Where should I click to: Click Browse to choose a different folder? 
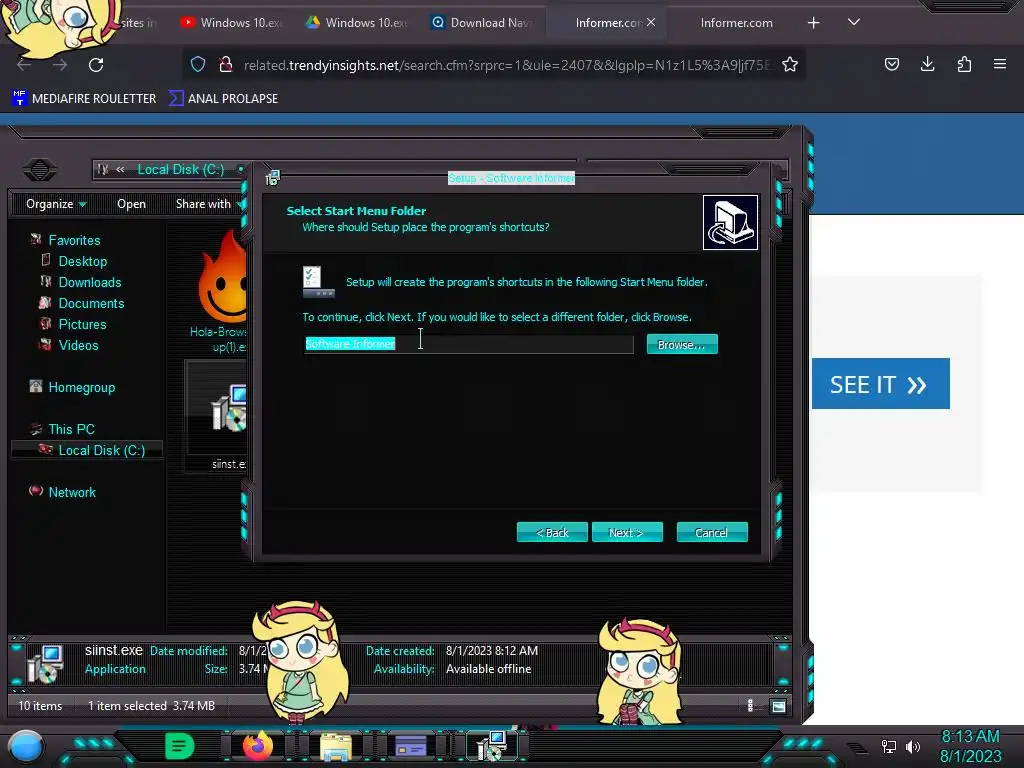(x=682, y=344)
